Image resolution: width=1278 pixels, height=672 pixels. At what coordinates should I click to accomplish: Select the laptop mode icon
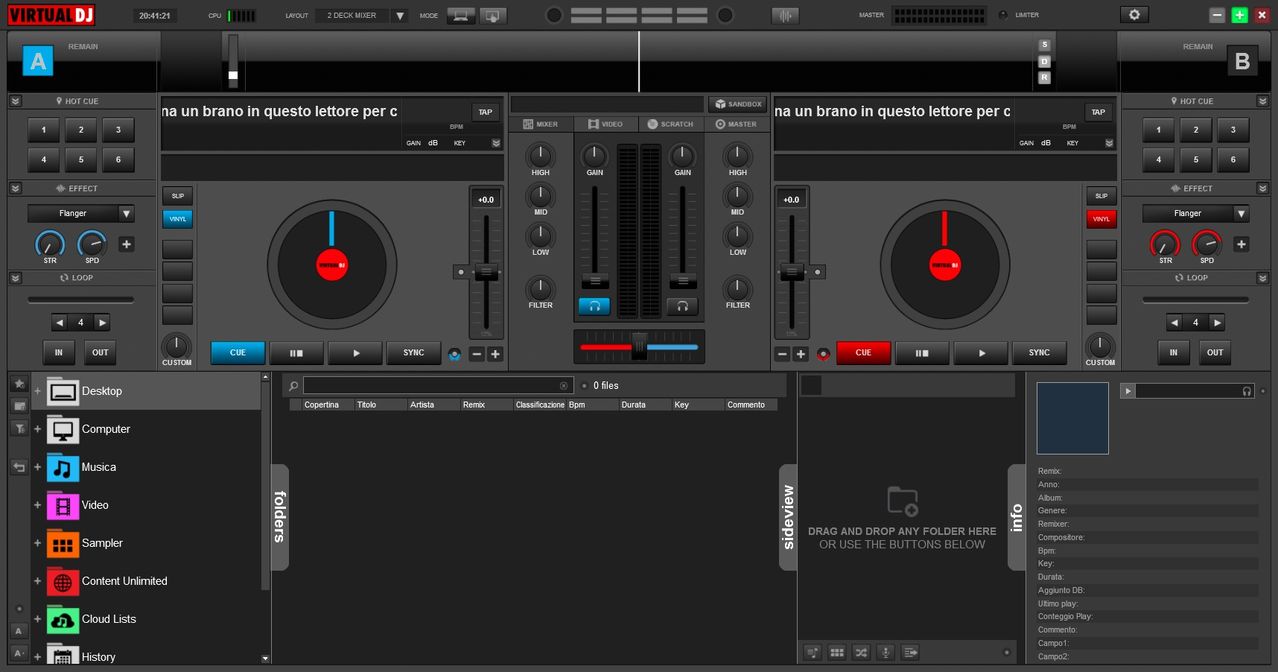(461, 15)
